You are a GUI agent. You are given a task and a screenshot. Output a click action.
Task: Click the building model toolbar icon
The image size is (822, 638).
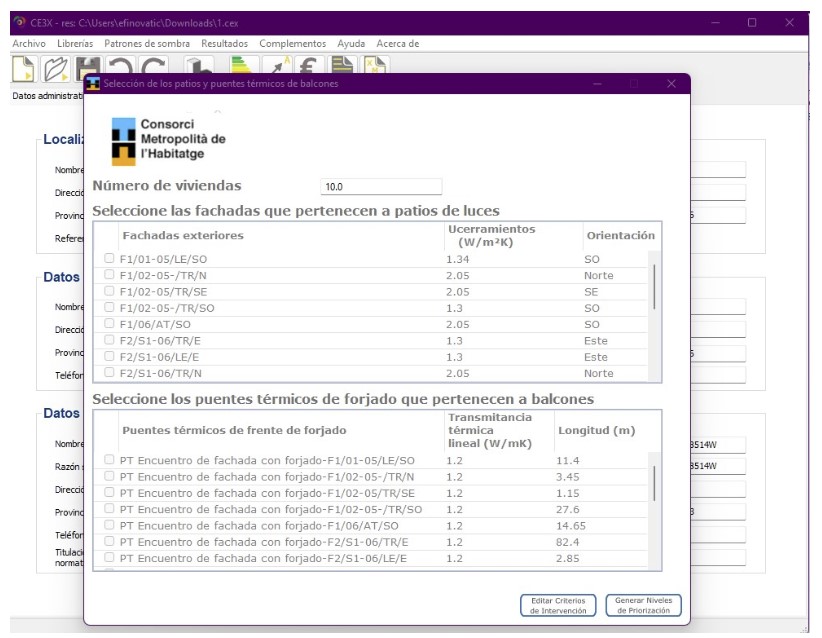199,64
